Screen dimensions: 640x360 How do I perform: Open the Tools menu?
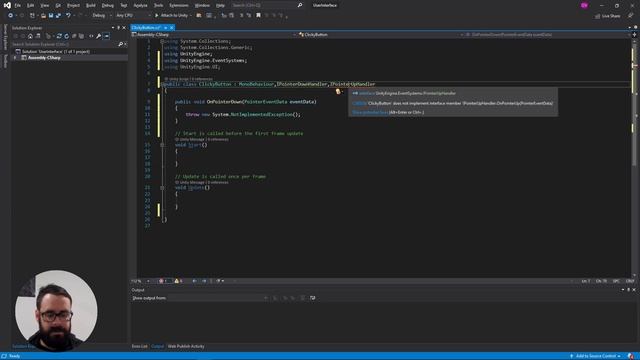158,5
